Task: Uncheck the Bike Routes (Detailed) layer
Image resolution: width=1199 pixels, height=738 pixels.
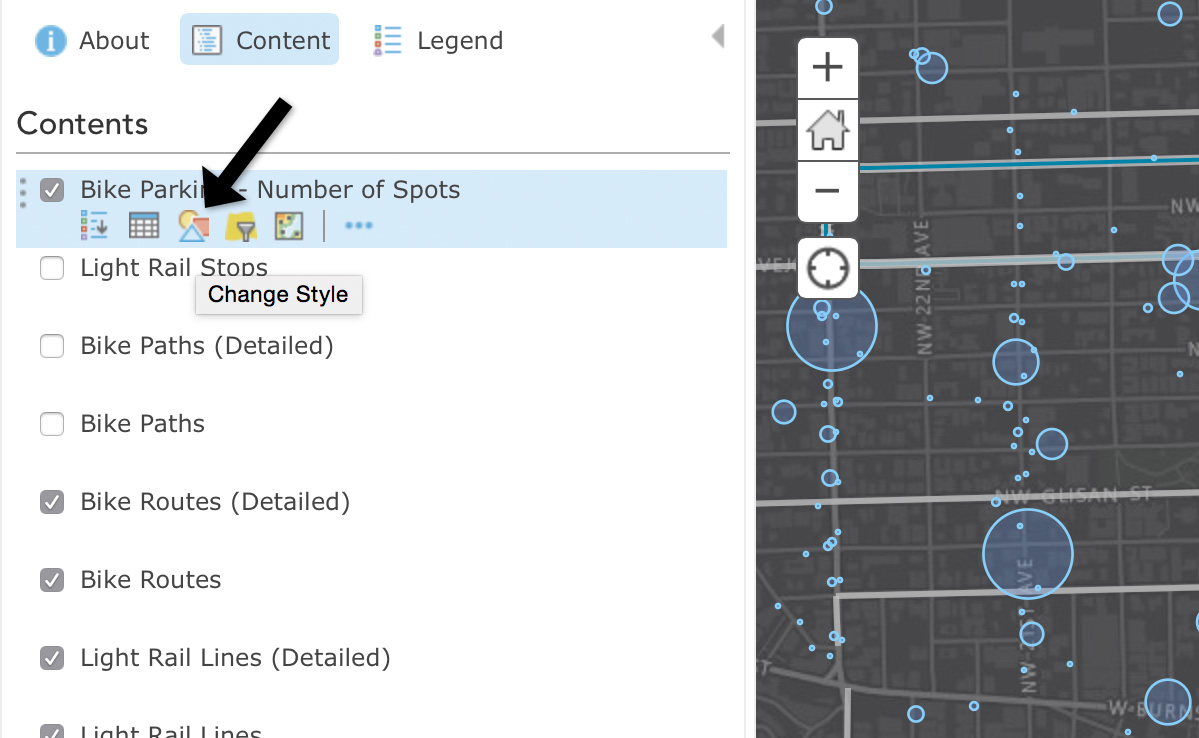Action: click(x=52, y=502)
